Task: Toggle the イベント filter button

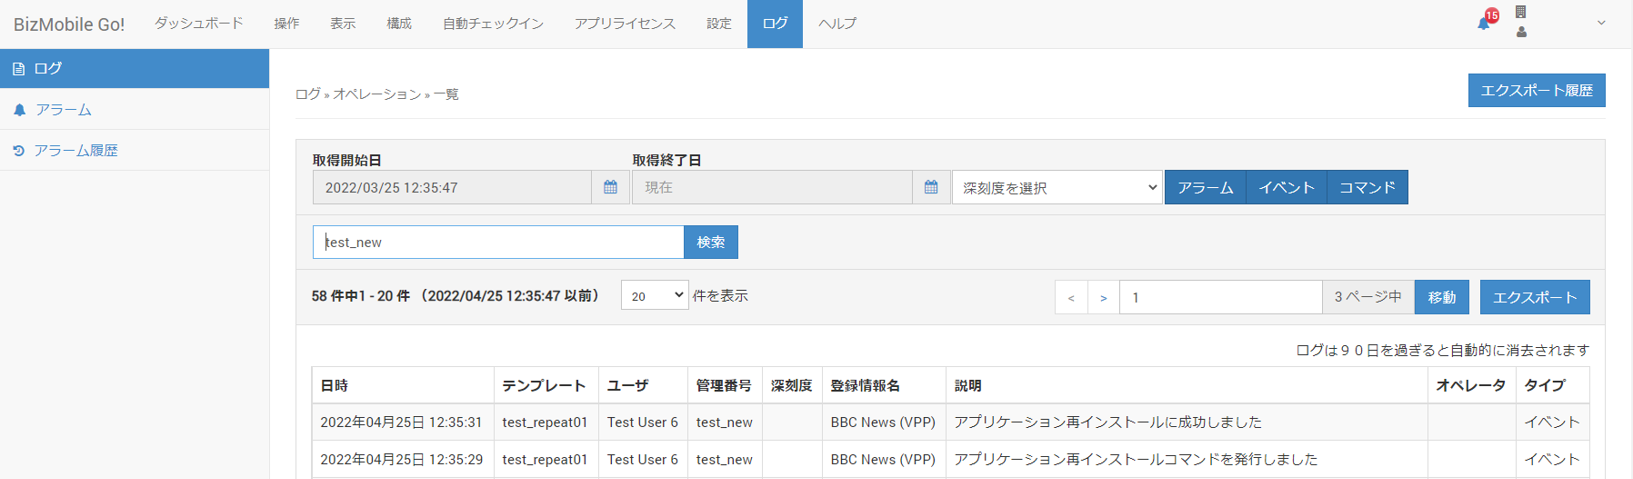Action: click(x=1286, y=187)
